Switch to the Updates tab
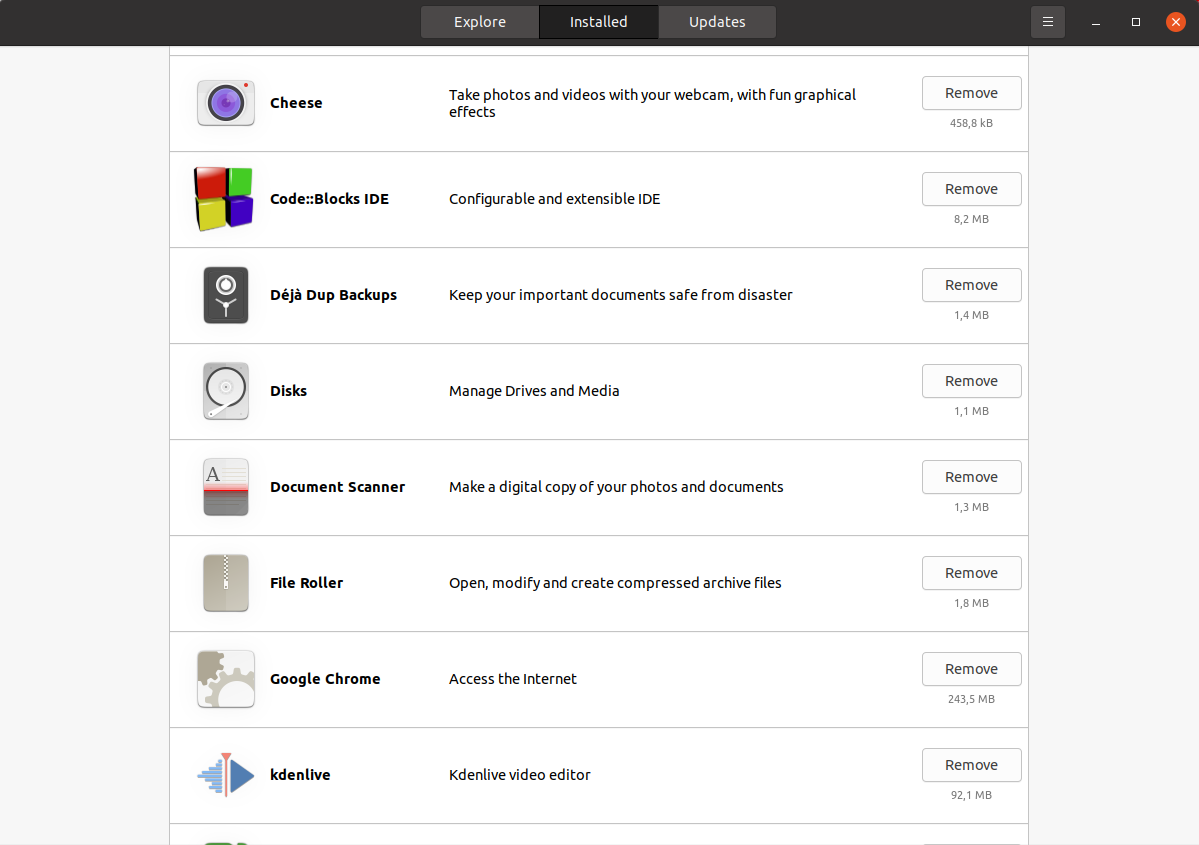The image size is (1199, 845). pyautogui.click(x=717, y=22)
